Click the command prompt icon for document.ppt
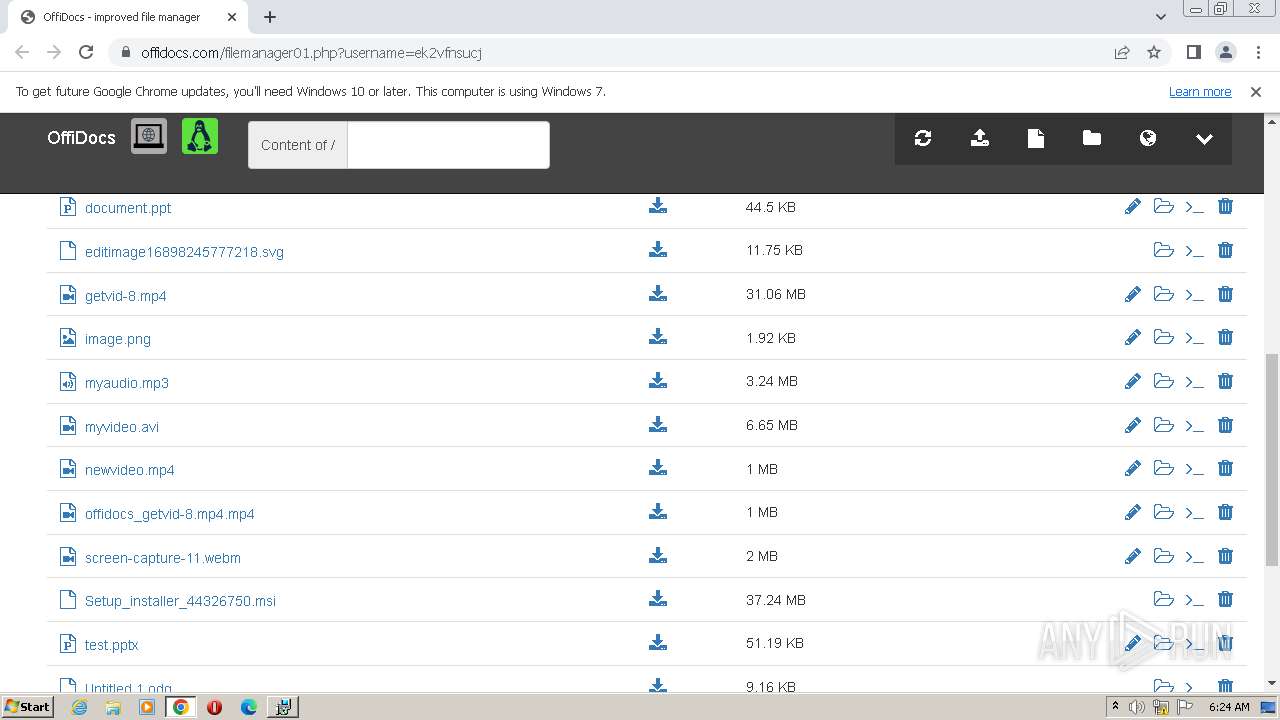The image size is (1280, 720). pyautogui.click(x=1194, y=207)
